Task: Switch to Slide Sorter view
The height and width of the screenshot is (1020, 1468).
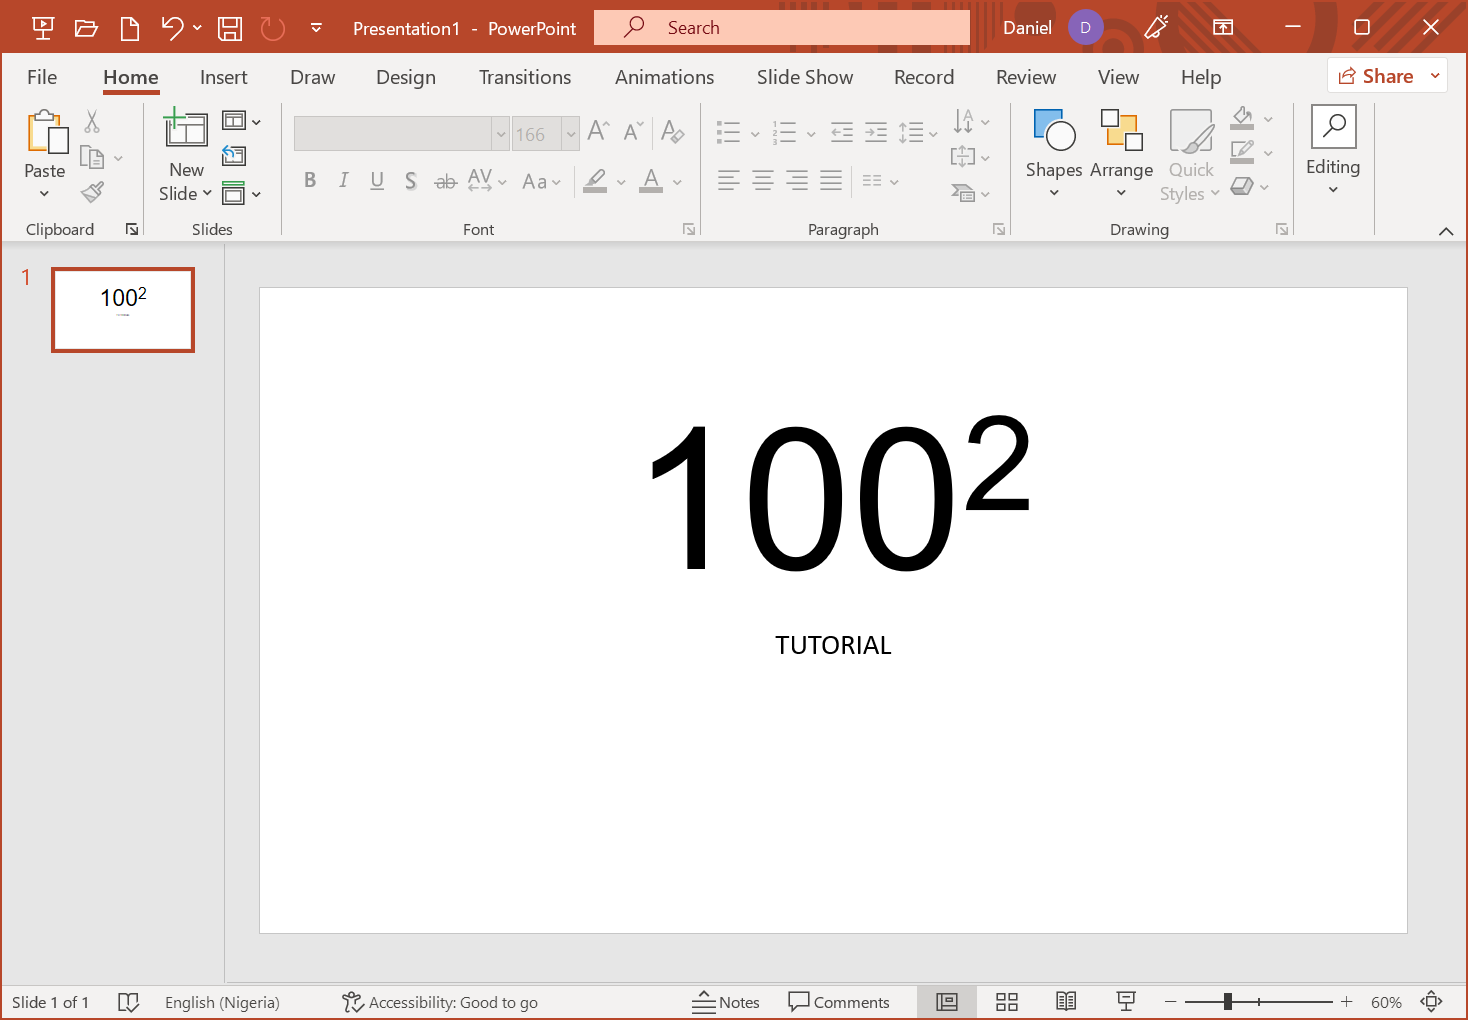Action: pyautogui.click(x=1007, y=1002)
